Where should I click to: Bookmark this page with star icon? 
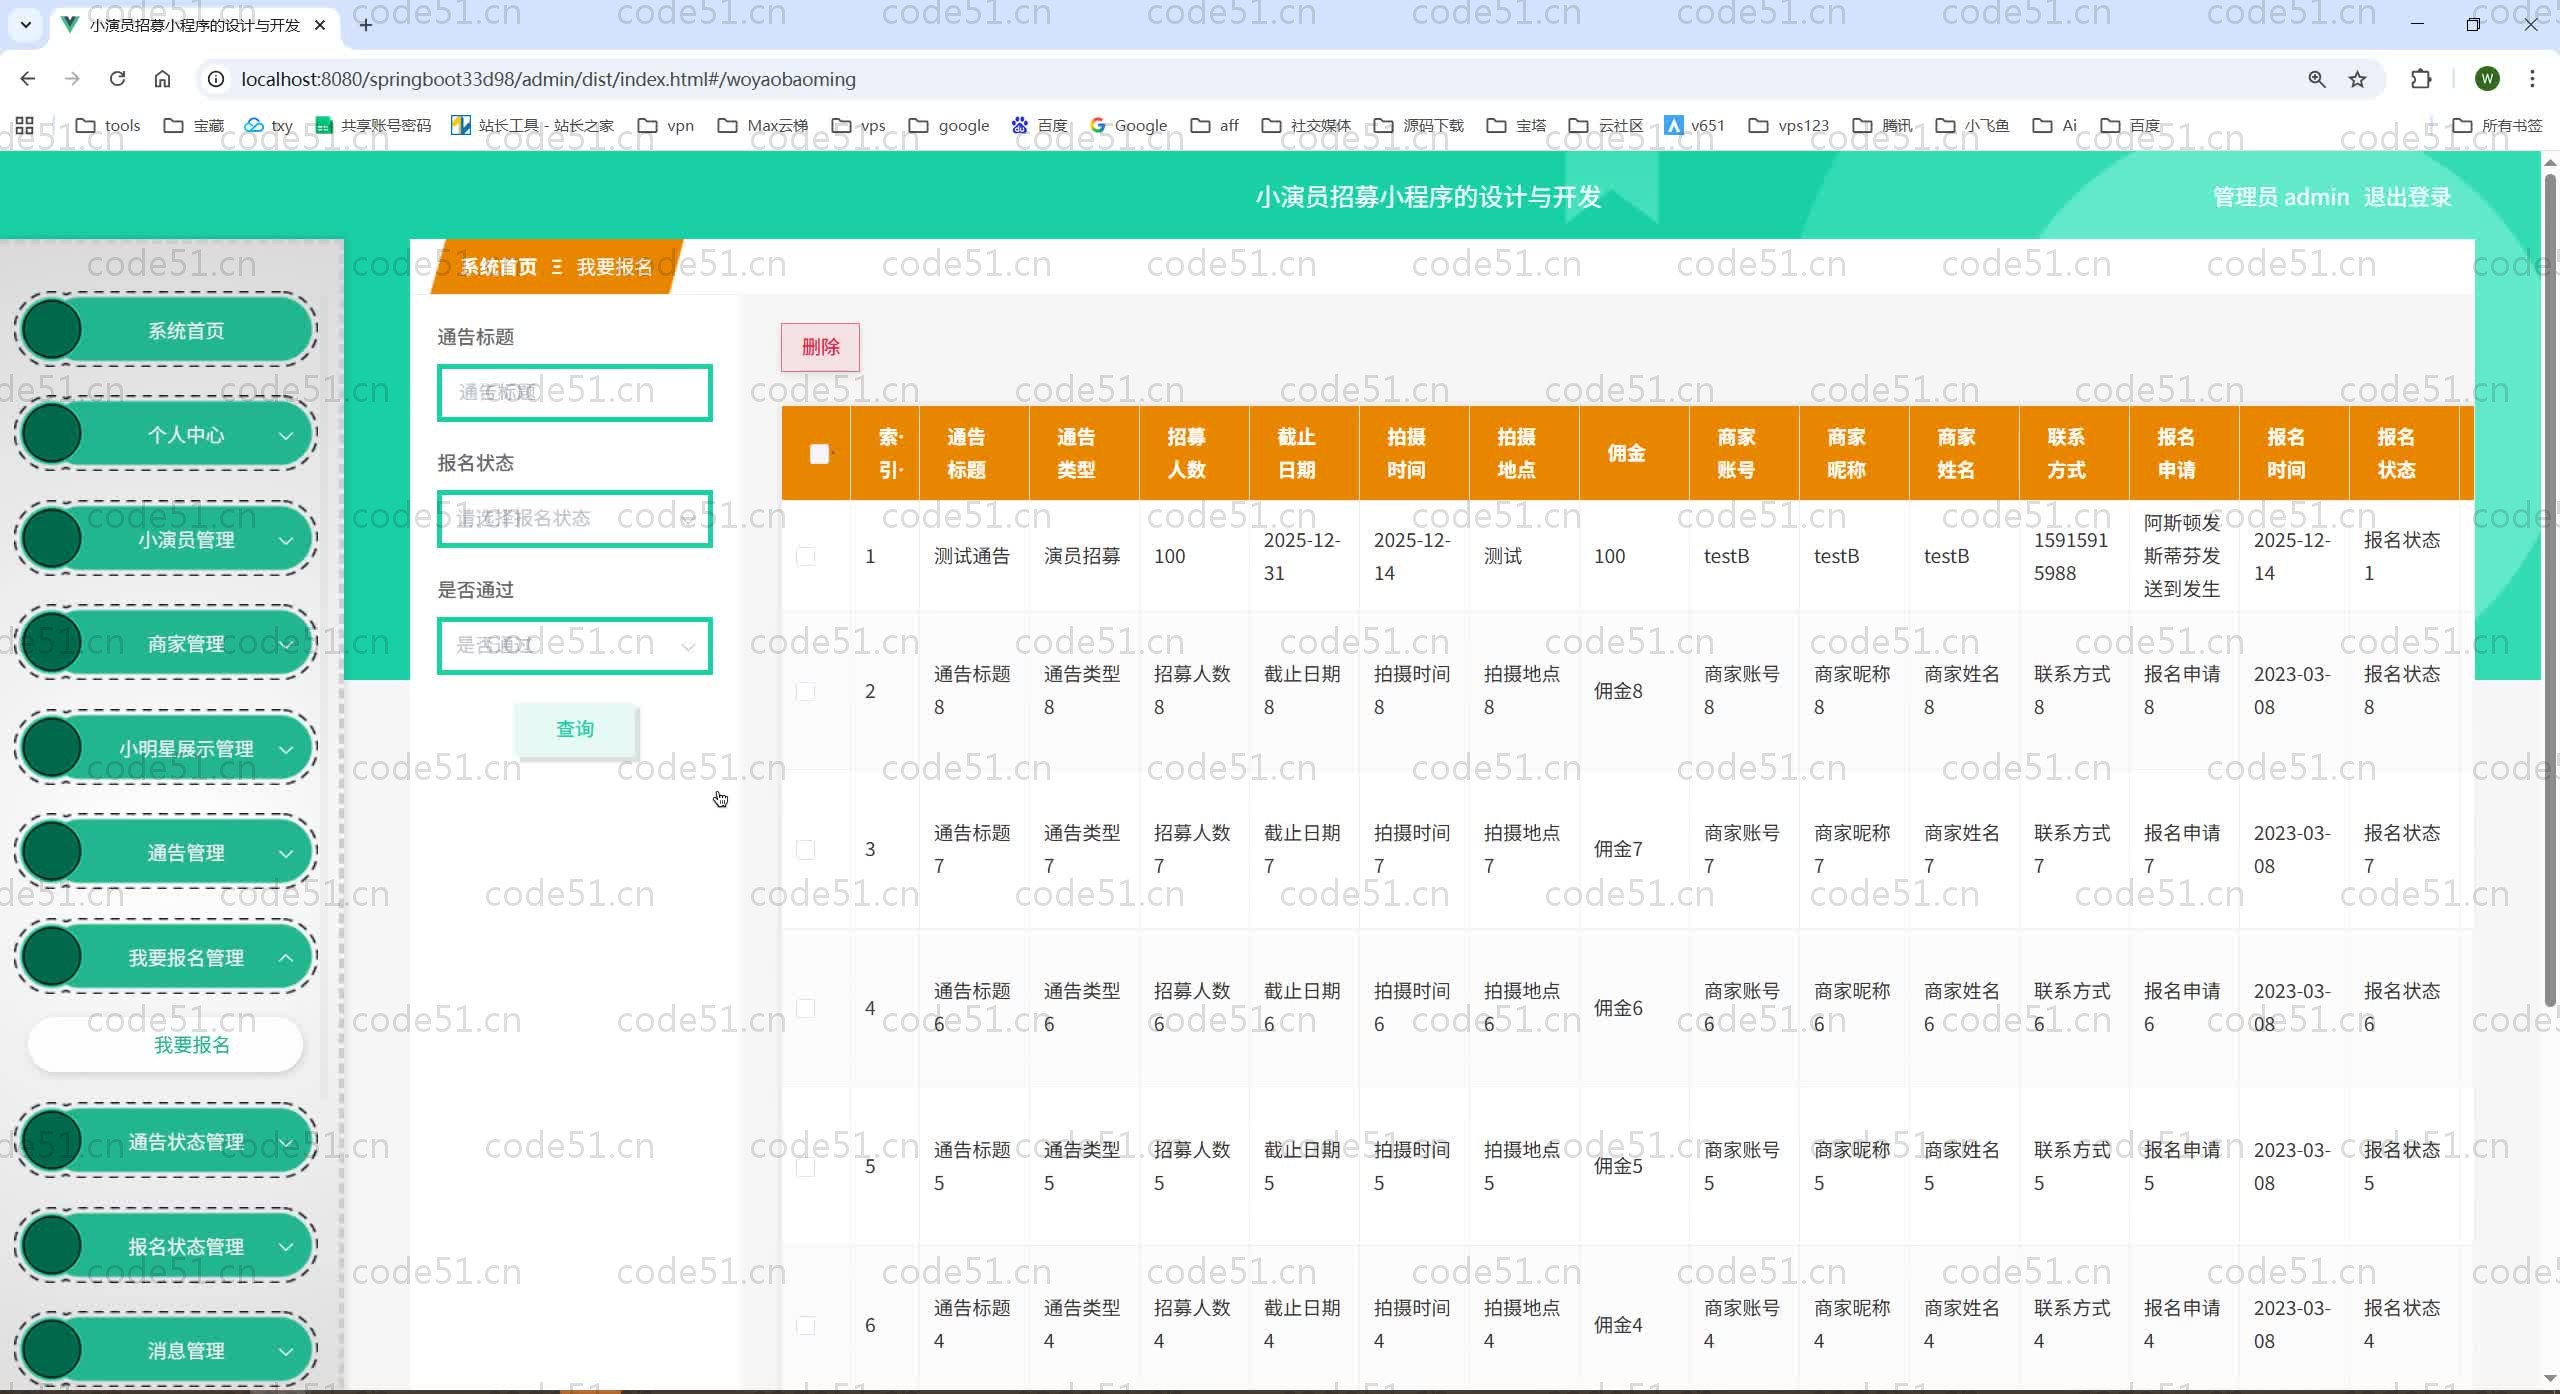2357,79
